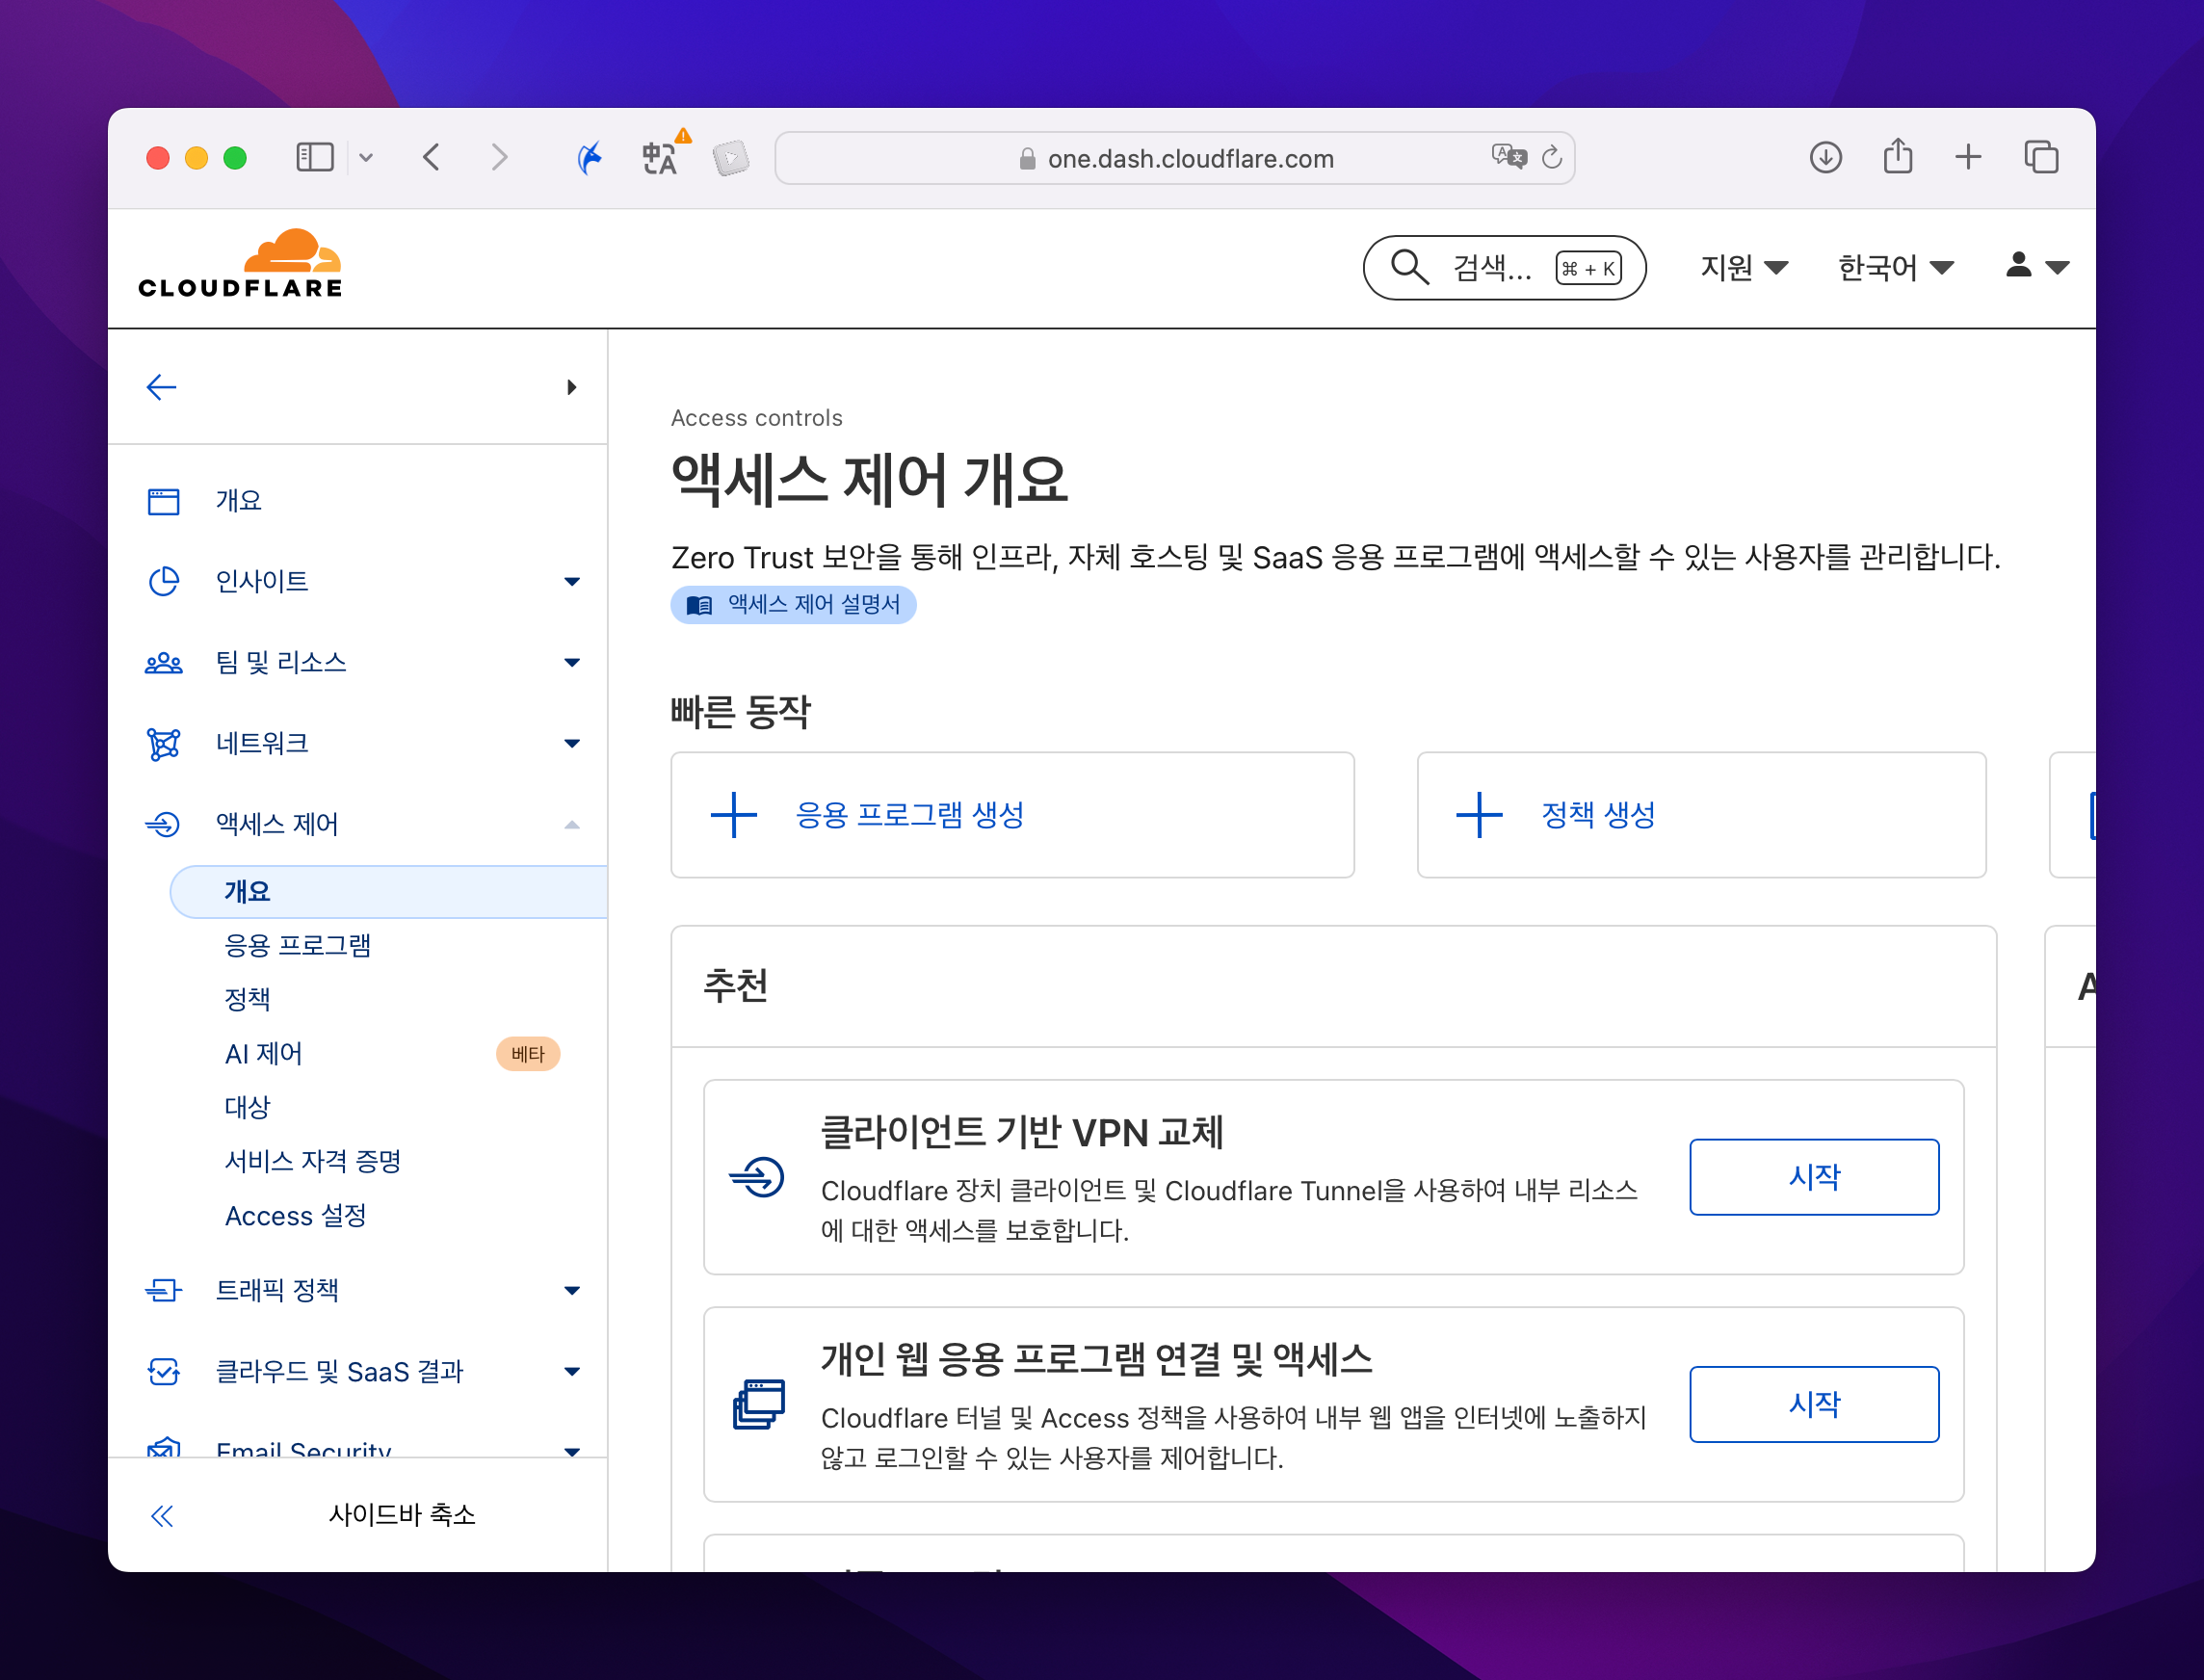
Task: Open the user profile account icon
Action: (x=2019, y=266)
